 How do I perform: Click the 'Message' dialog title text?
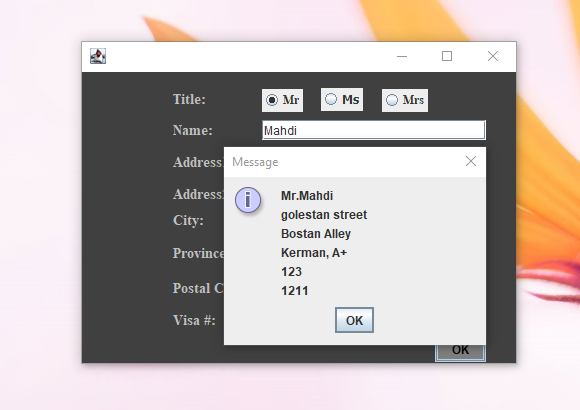255,162
